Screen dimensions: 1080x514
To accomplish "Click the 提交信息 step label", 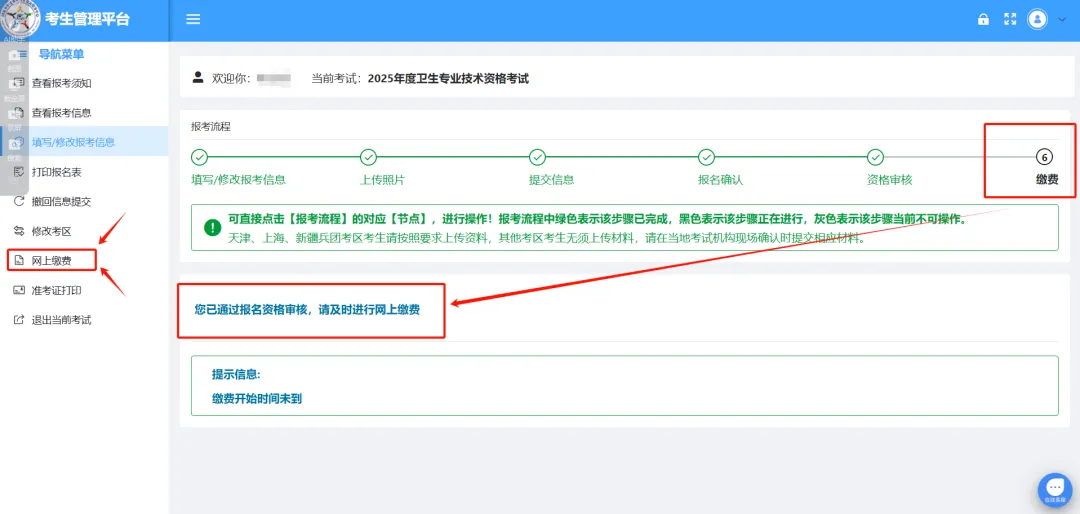I will click(551, 180).
